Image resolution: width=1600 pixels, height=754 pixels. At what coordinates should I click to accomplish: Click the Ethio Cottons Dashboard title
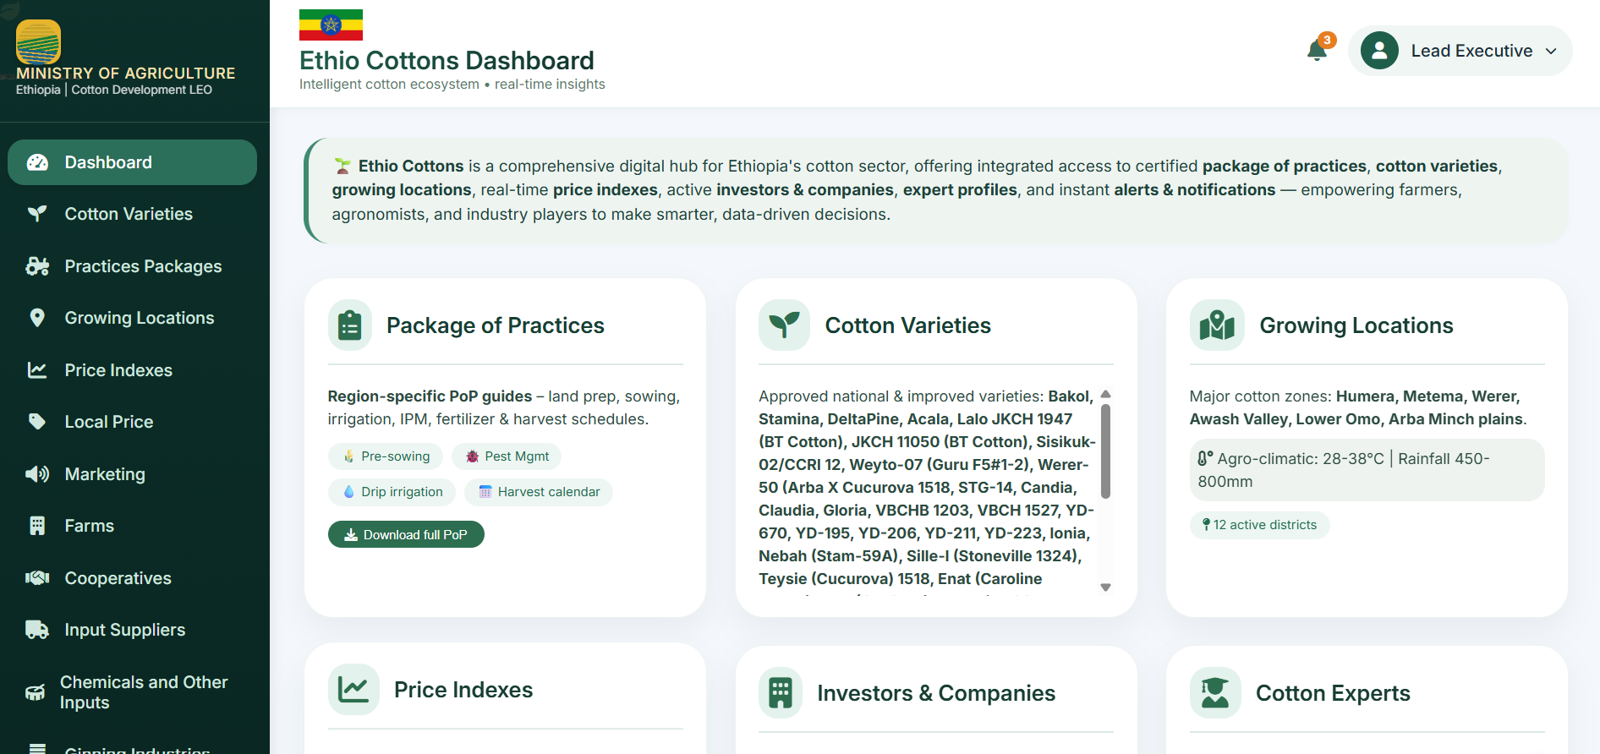(447, 60)
